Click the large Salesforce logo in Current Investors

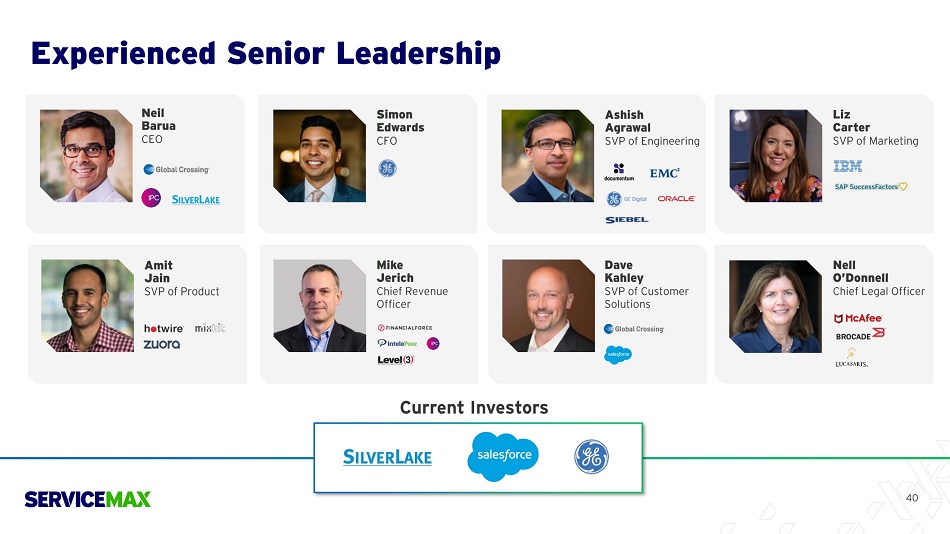click(x=503, y=456)
